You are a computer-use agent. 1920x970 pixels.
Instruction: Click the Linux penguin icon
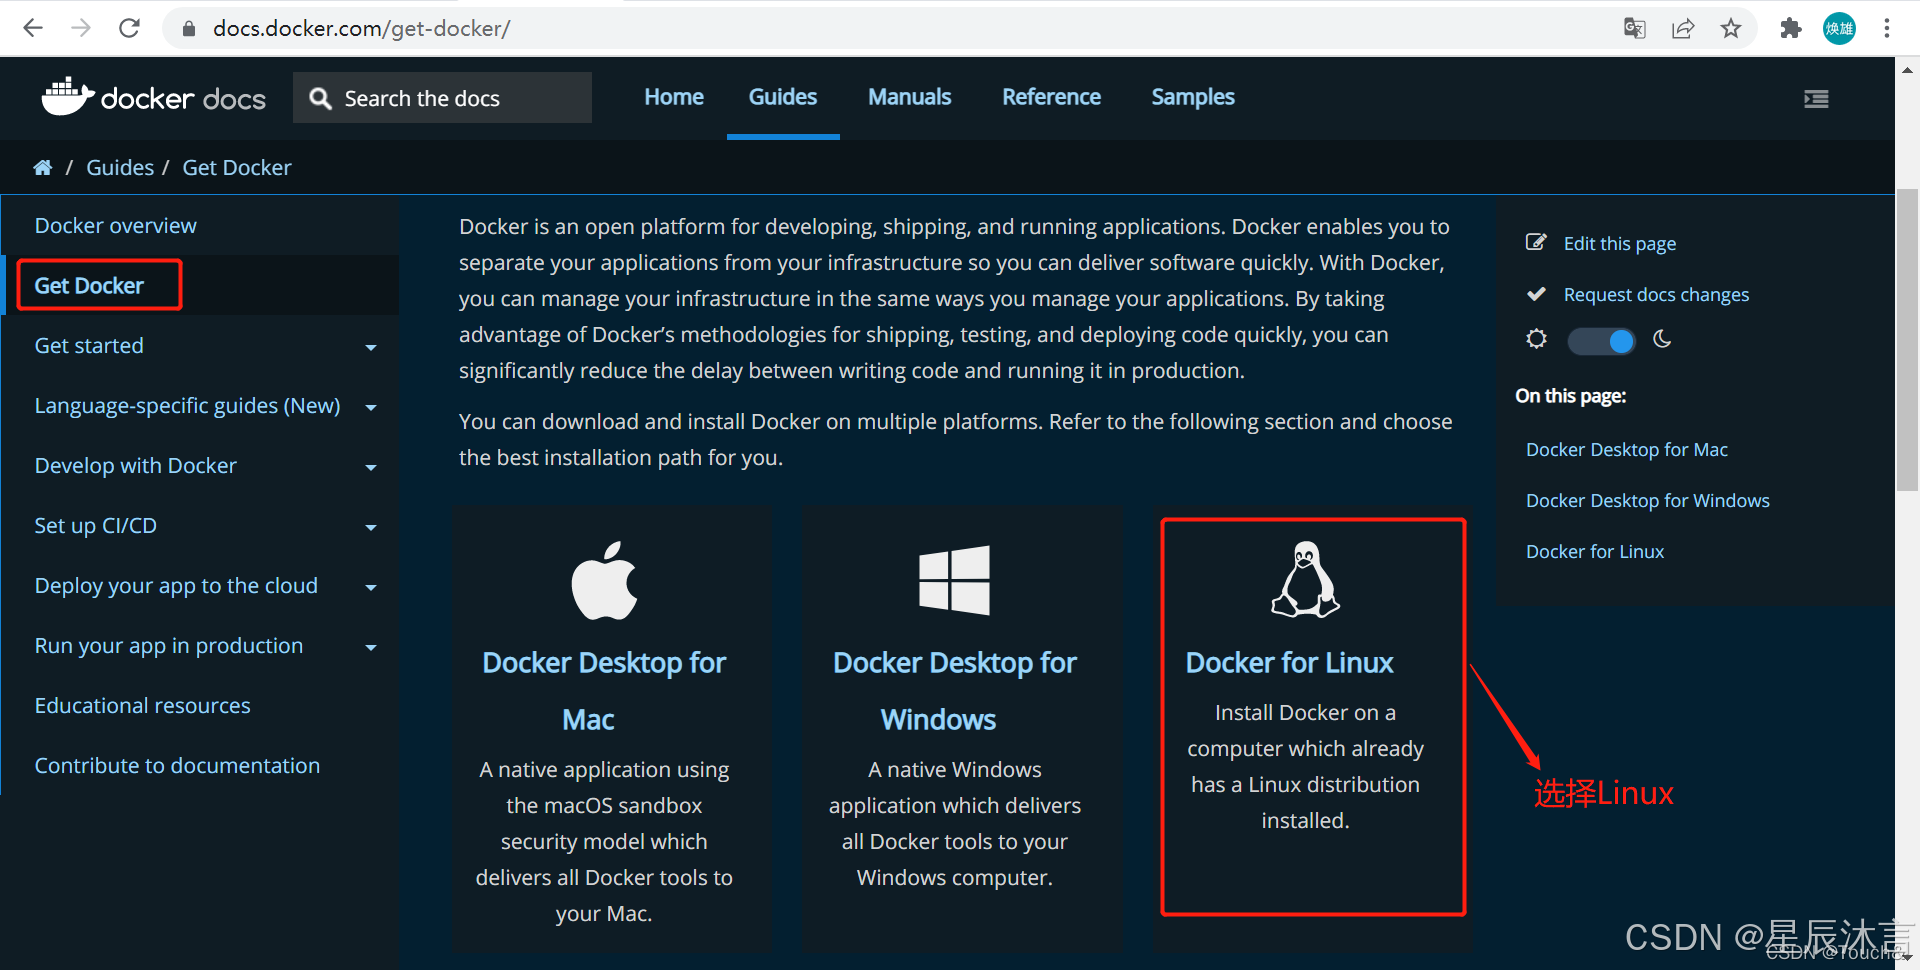click(x=1305, y=579)
